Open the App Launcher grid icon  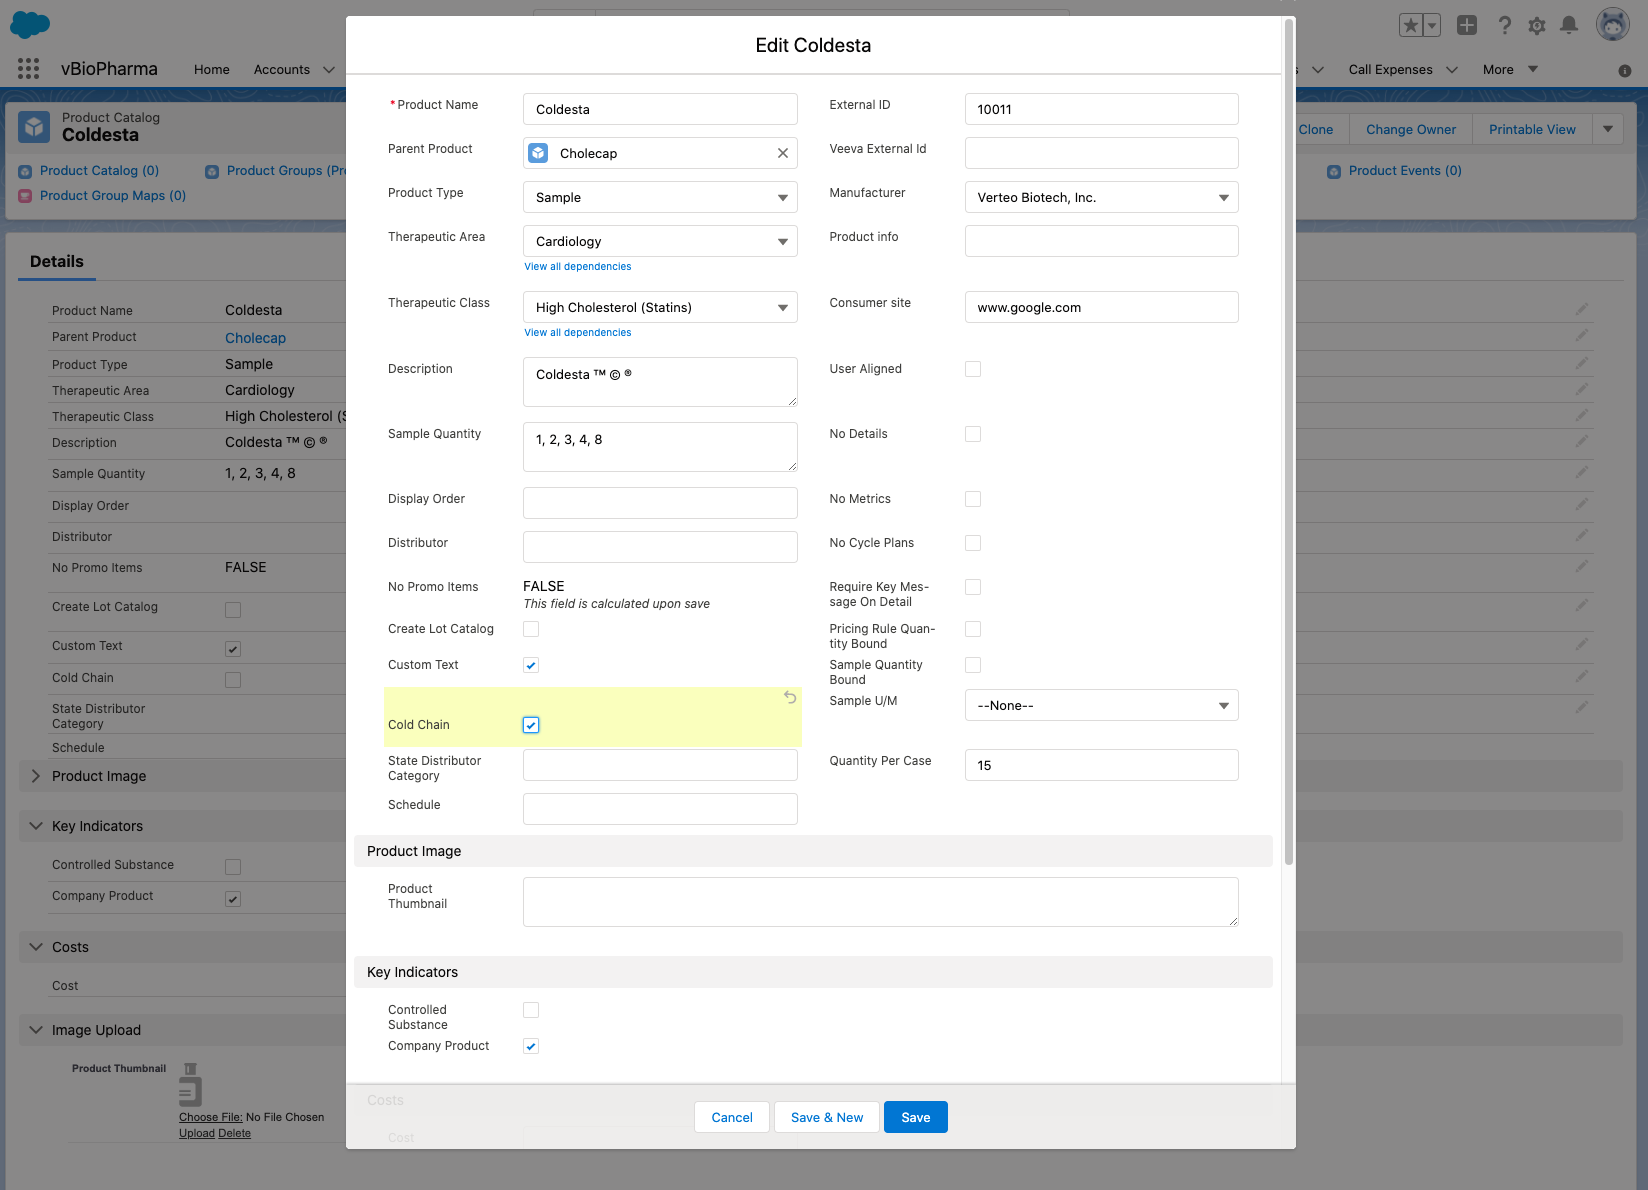28,69
